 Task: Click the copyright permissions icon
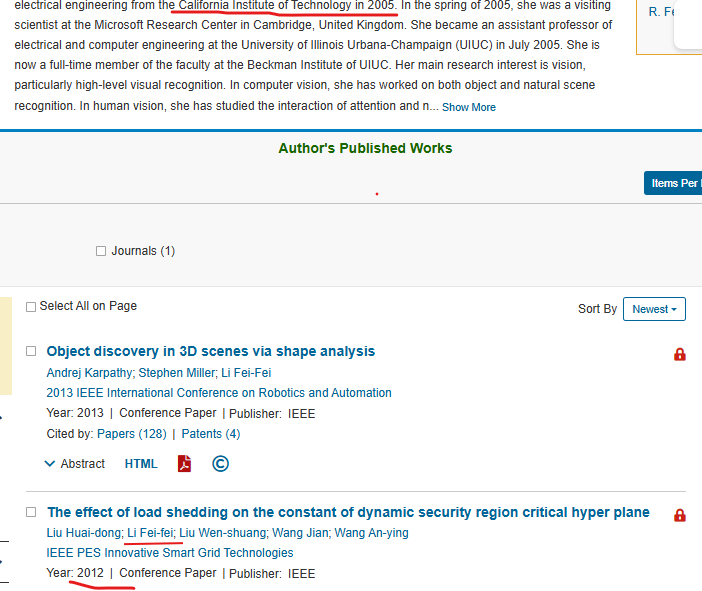click(x=220, y=463)
